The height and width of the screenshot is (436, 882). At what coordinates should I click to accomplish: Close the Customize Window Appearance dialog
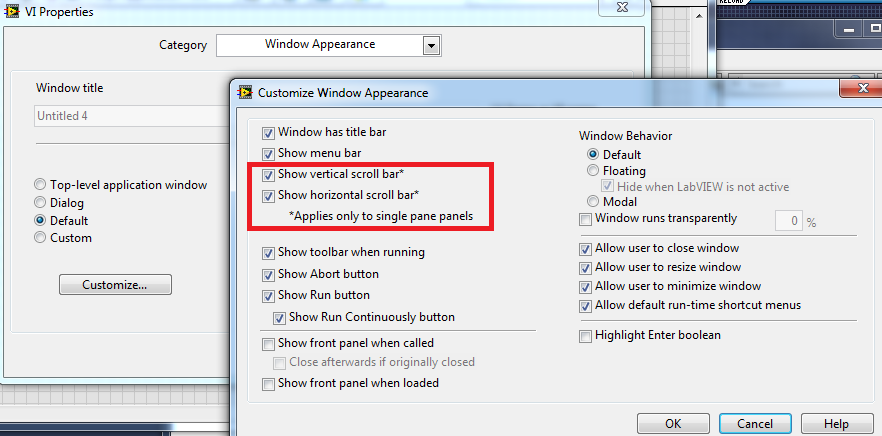859,91
